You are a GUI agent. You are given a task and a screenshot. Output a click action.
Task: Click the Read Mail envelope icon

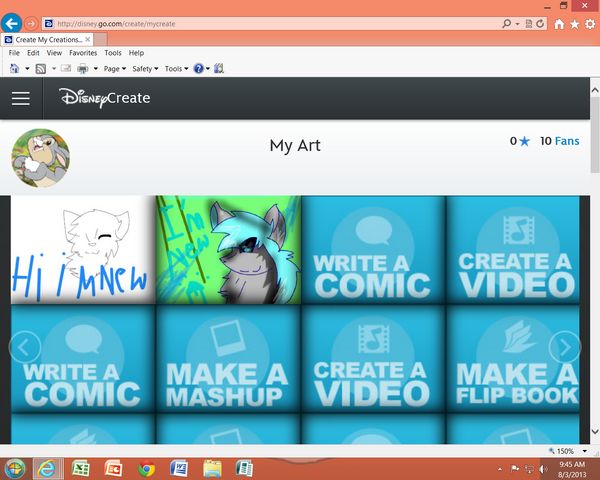point(66,69)
